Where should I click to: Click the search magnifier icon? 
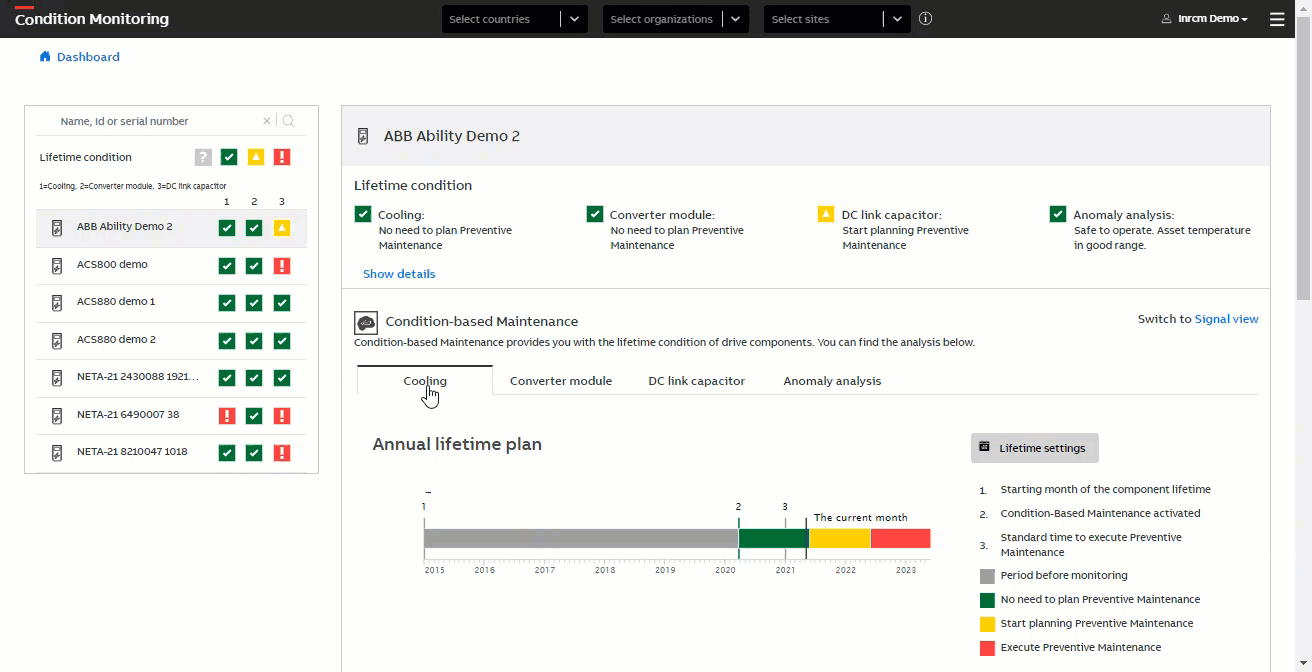(x=288, y=121)
